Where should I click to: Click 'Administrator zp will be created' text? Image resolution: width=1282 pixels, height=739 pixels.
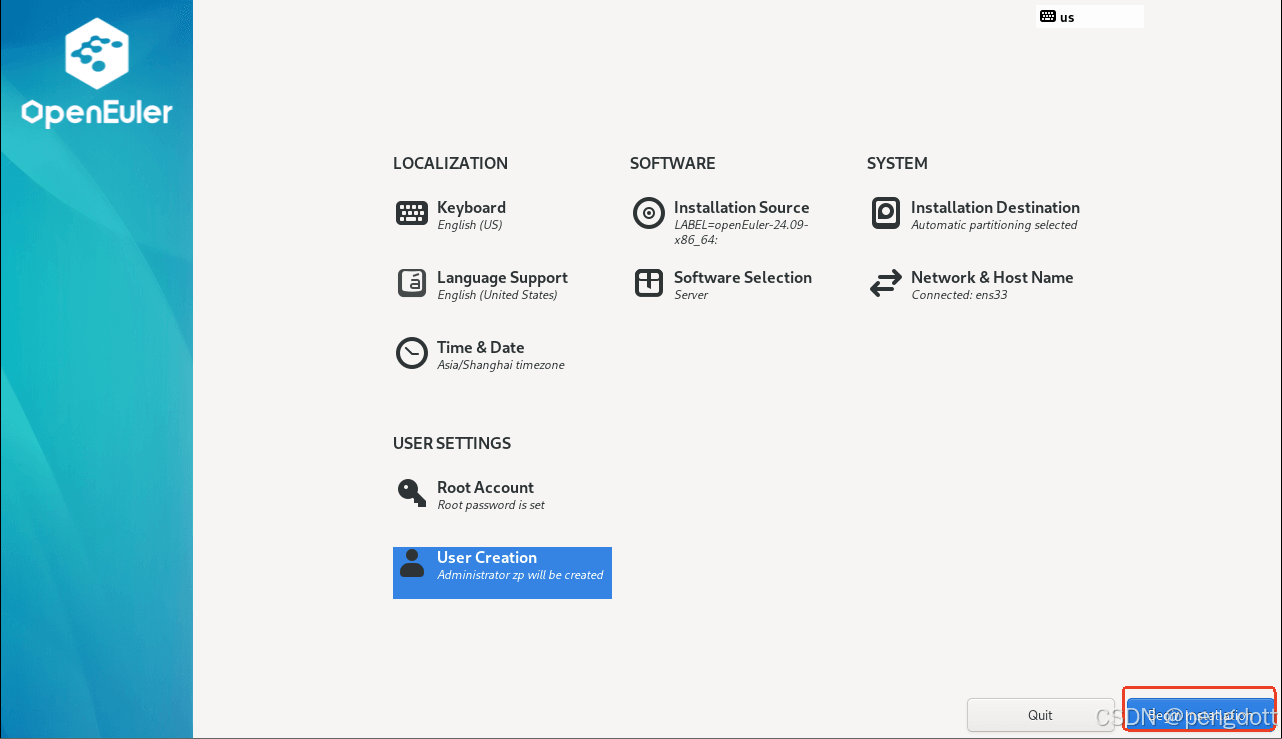pyautogui.click(x=520, y=575)
